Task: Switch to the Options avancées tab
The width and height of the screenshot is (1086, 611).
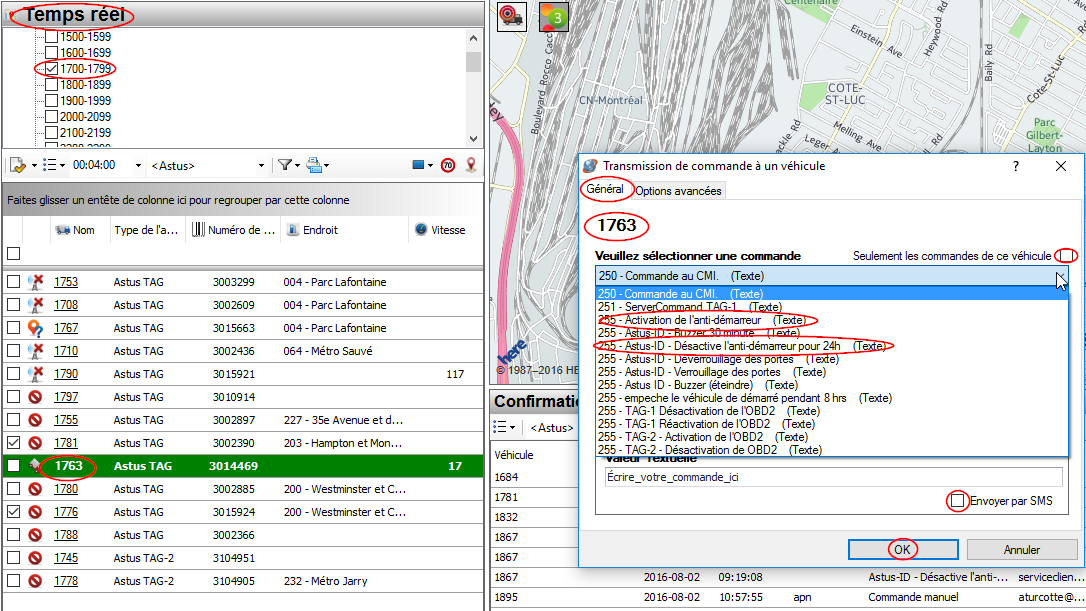Action: pyautogui.click(x=678, y=191)
